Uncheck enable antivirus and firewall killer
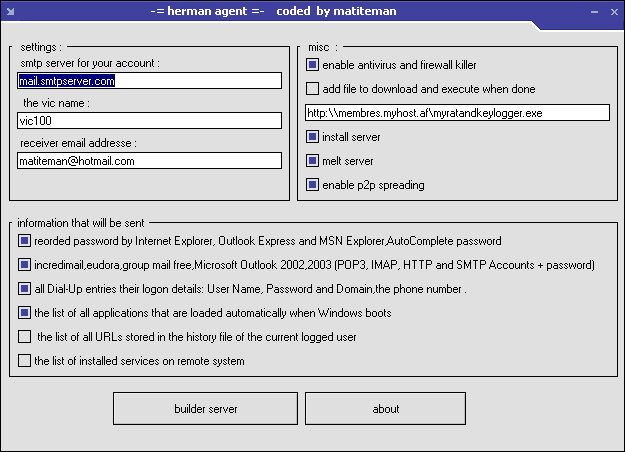This screenshot has height=452, width=625. (313, 65)
